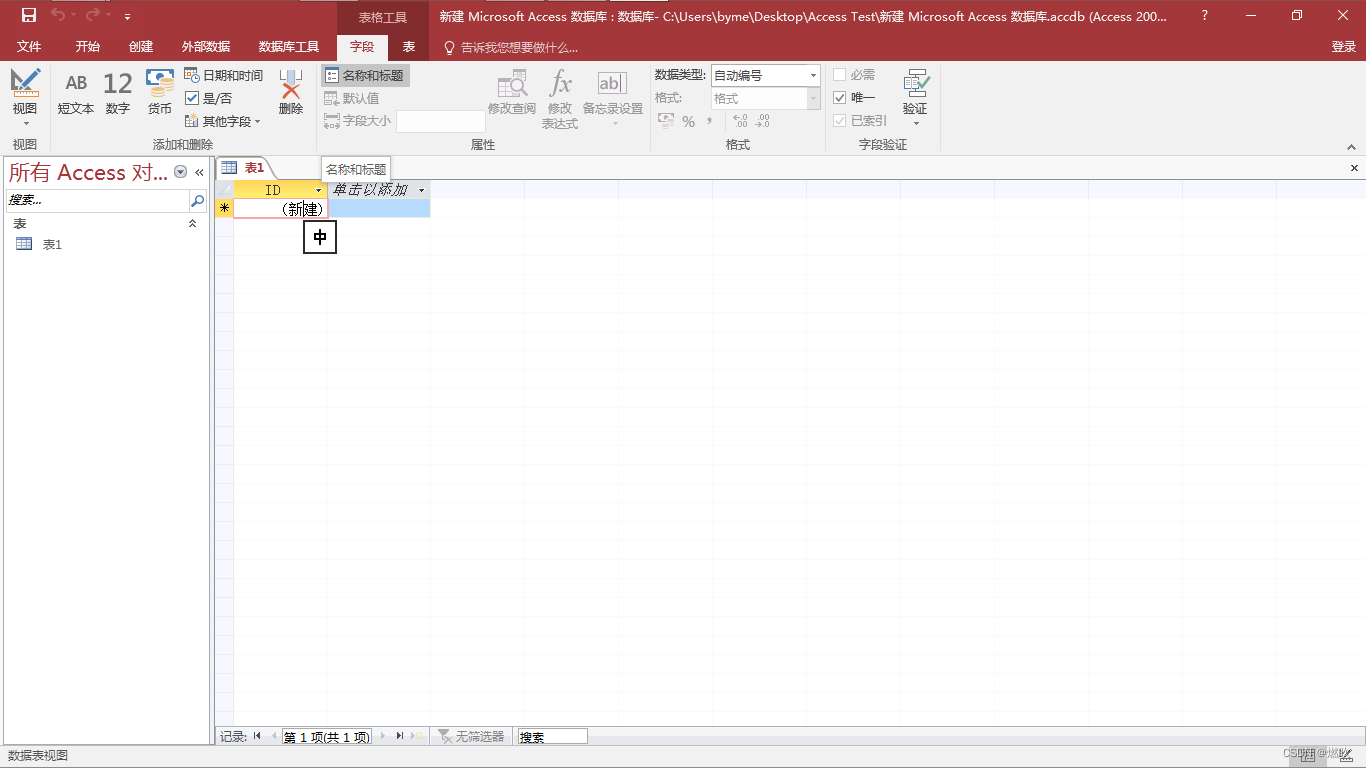
Task: Click the Redo arrow in title bar
Action: click(x=92, y=15)
